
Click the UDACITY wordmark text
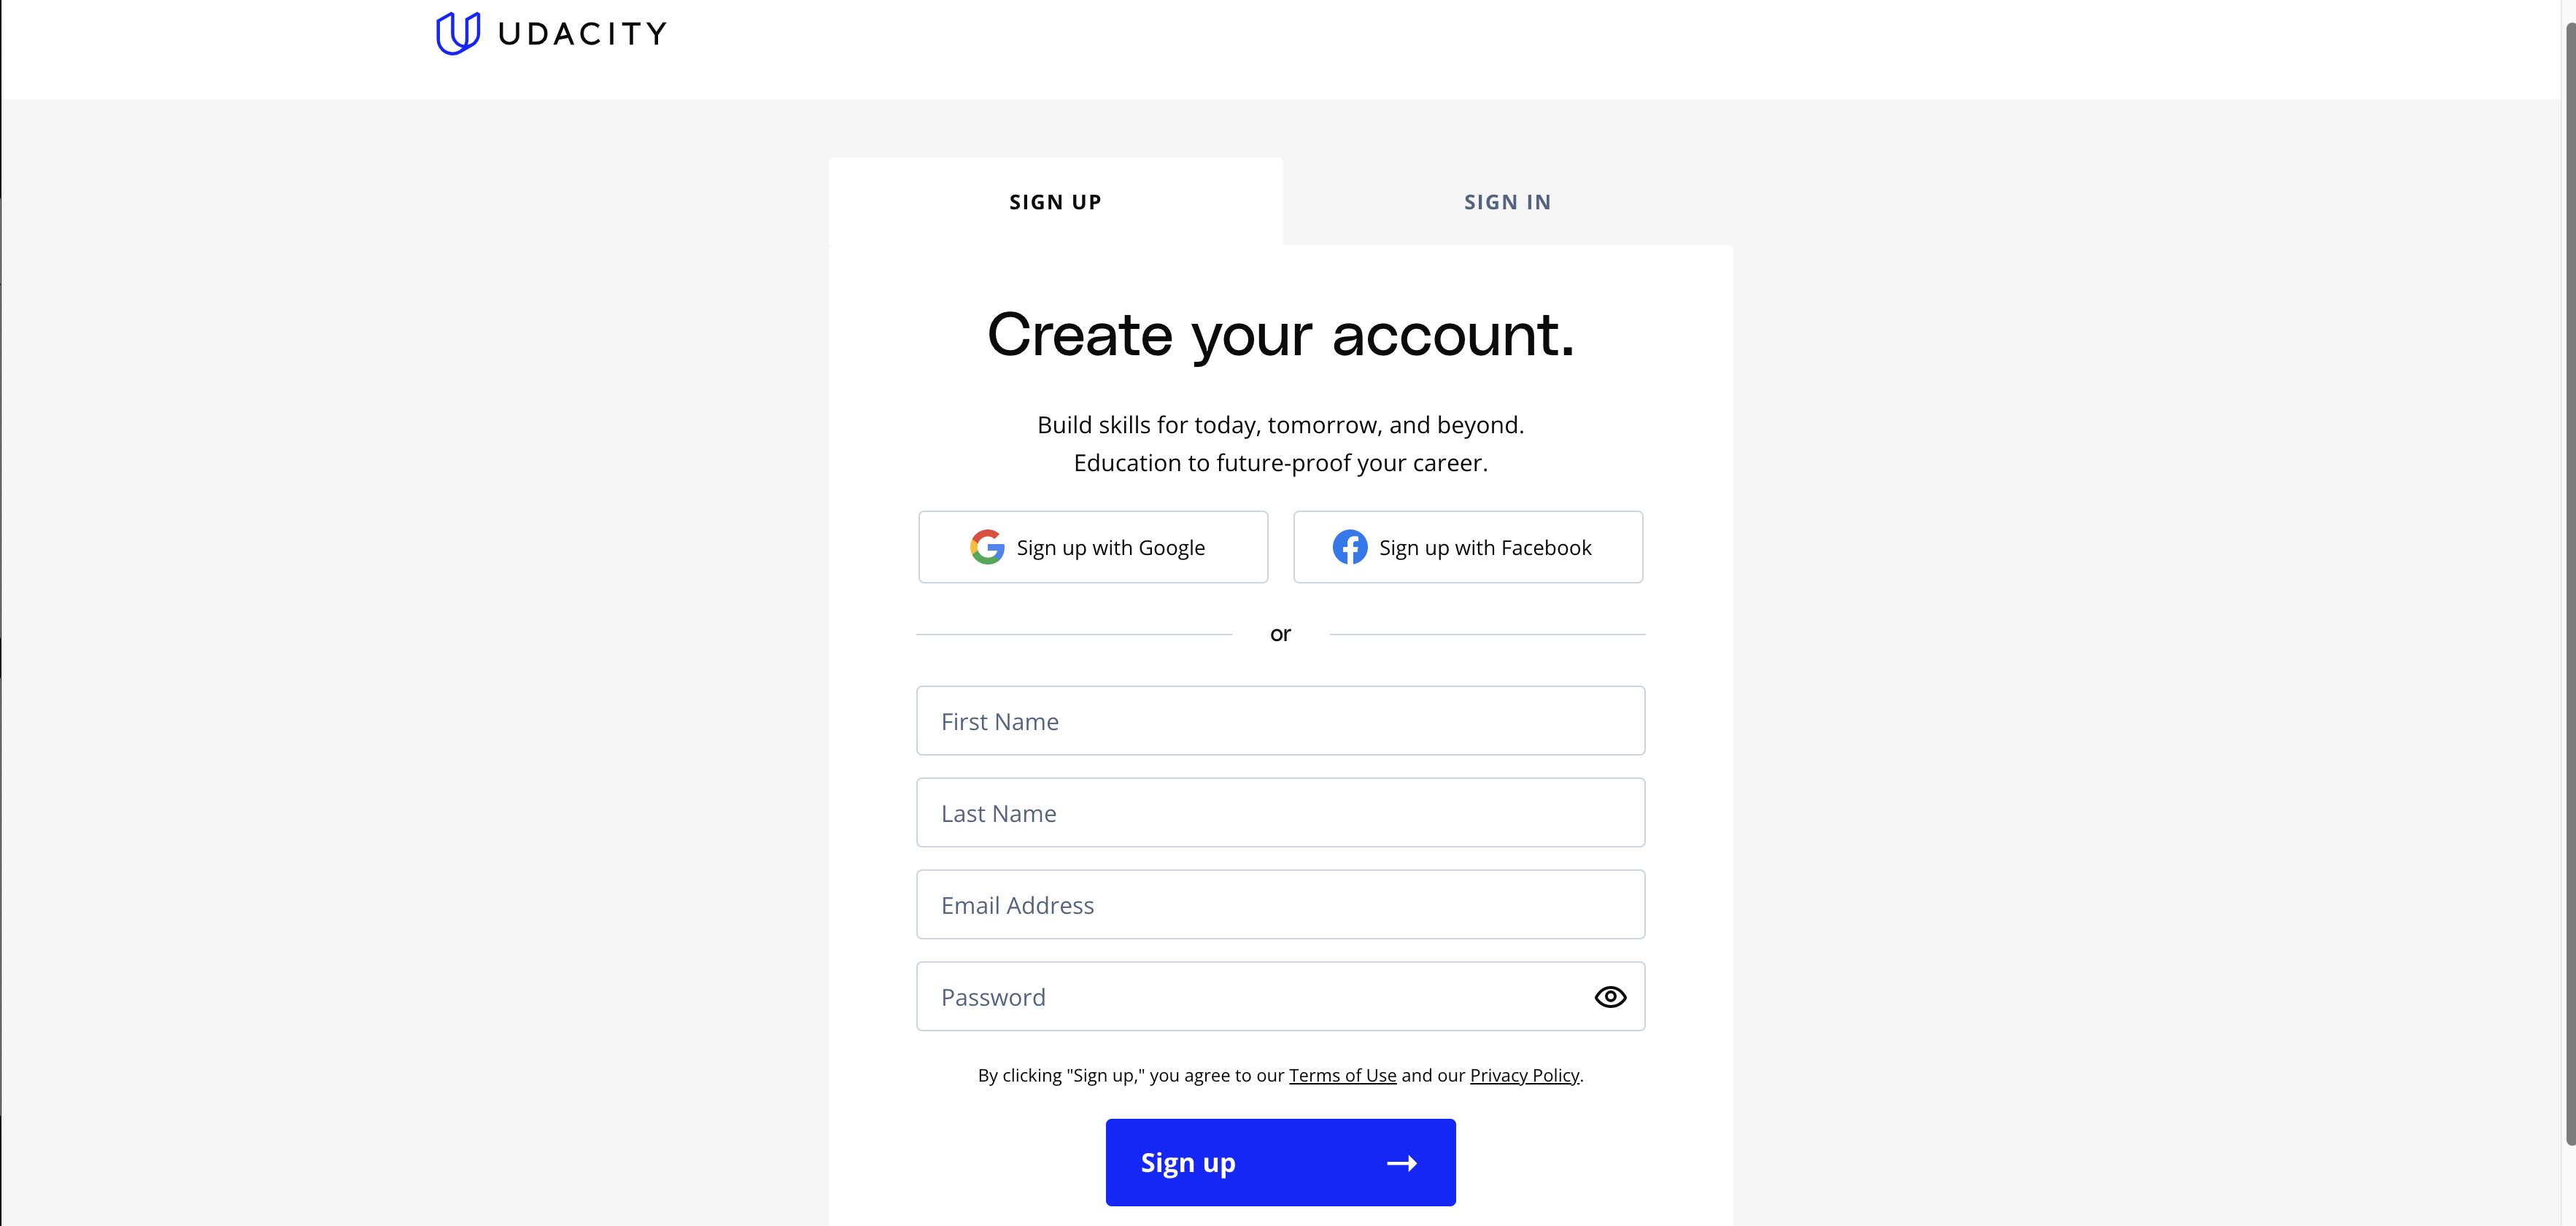(582, 34)
